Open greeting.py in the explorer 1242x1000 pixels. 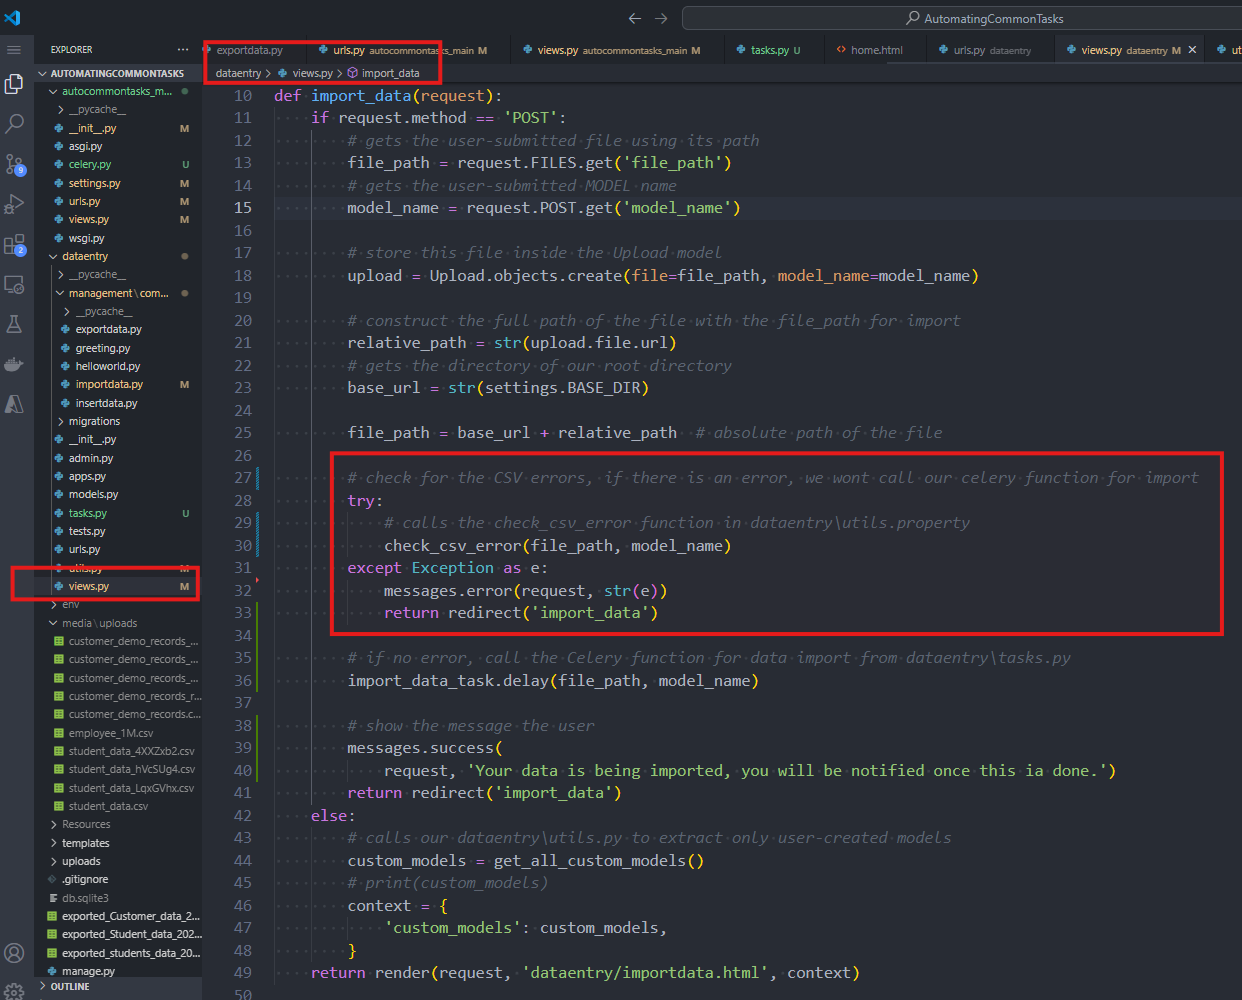click(117, 348)
